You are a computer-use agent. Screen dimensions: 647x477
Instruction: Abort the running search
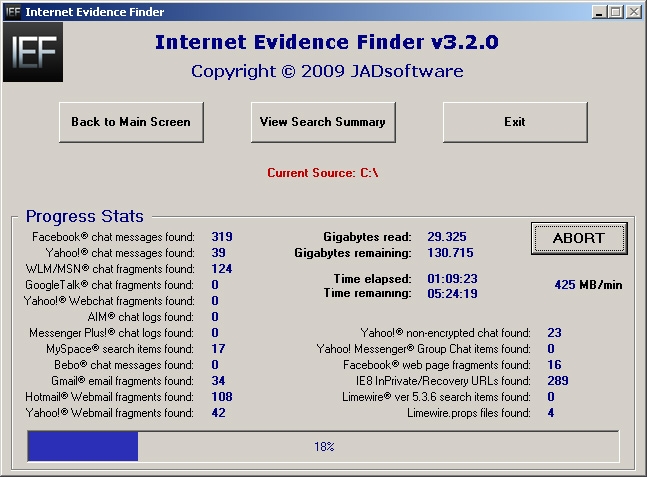[x=579, y=238]
